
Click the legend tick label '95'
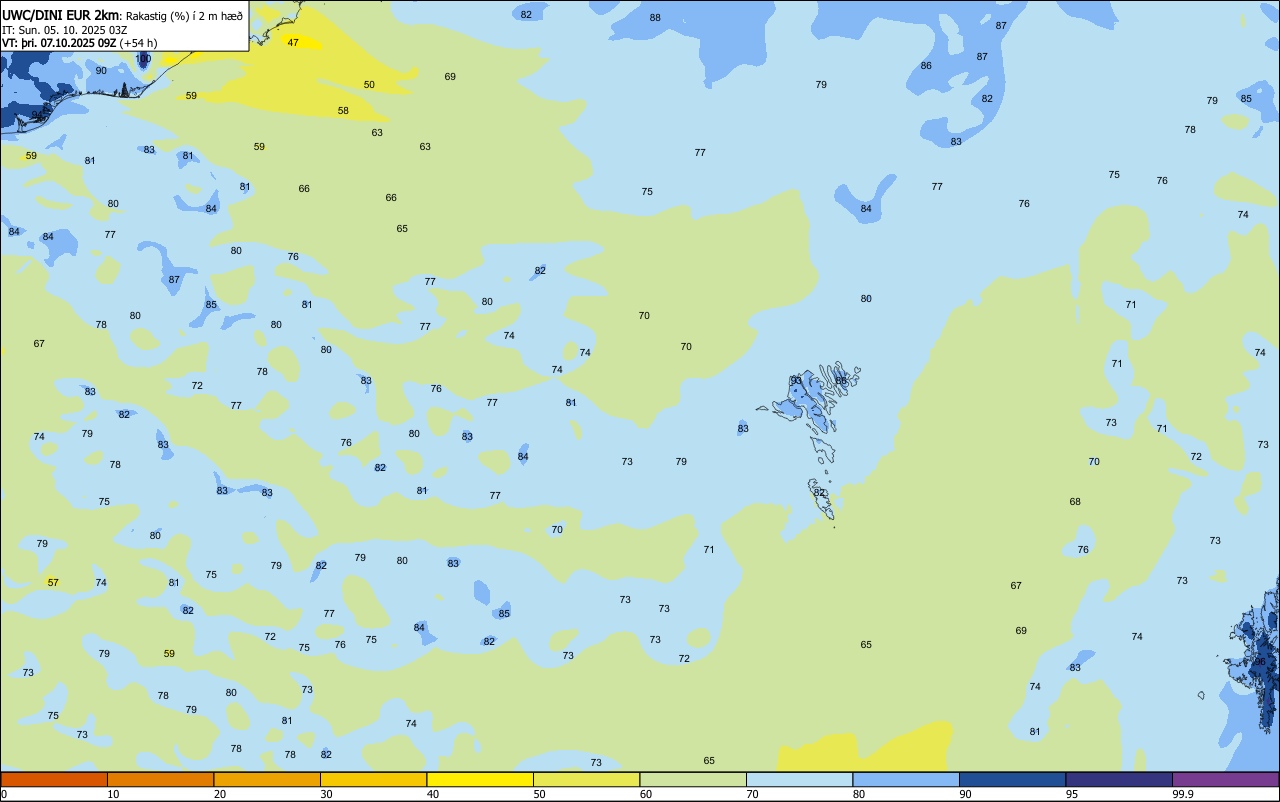pyautogui.click(x=1071, y=794)
